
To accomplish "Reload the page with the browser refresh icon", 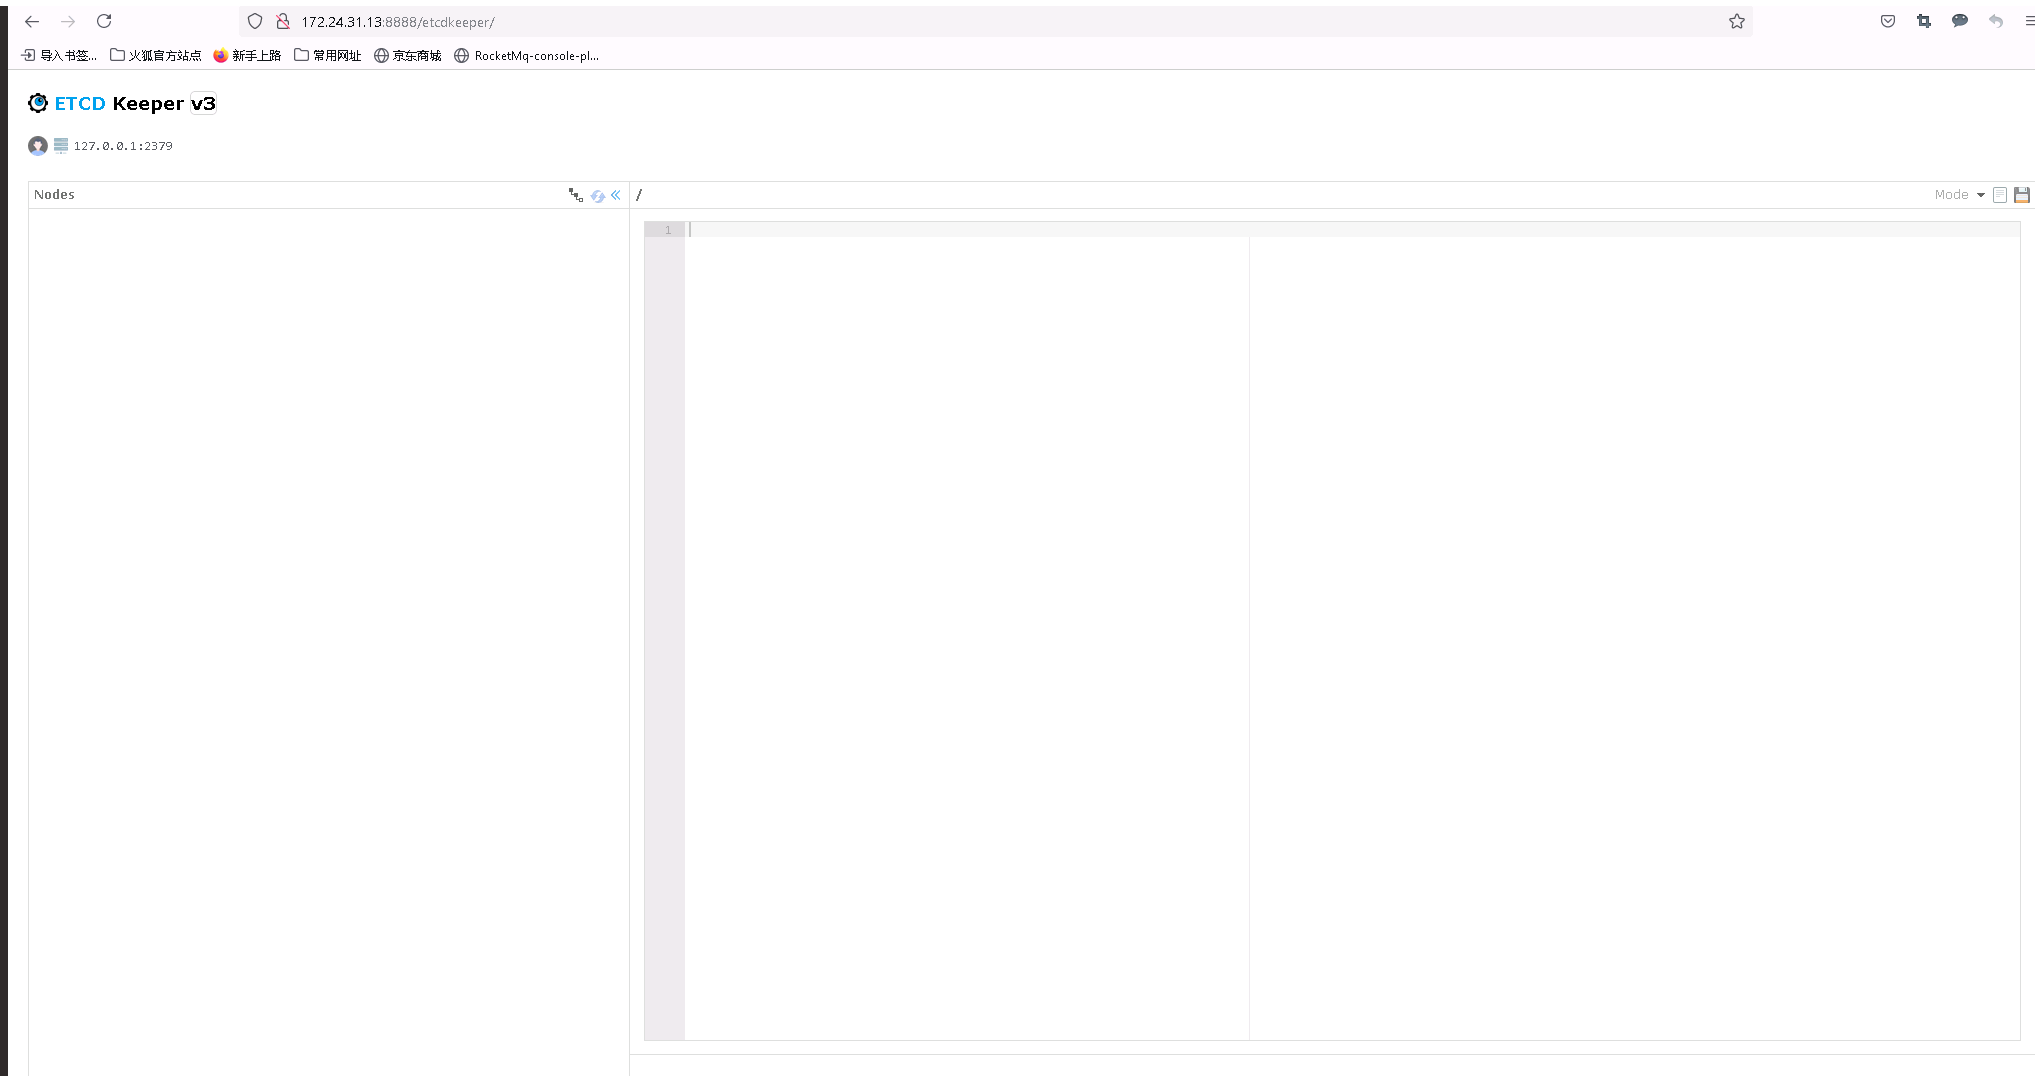I will pyautogui.click(x=104, y=21).
